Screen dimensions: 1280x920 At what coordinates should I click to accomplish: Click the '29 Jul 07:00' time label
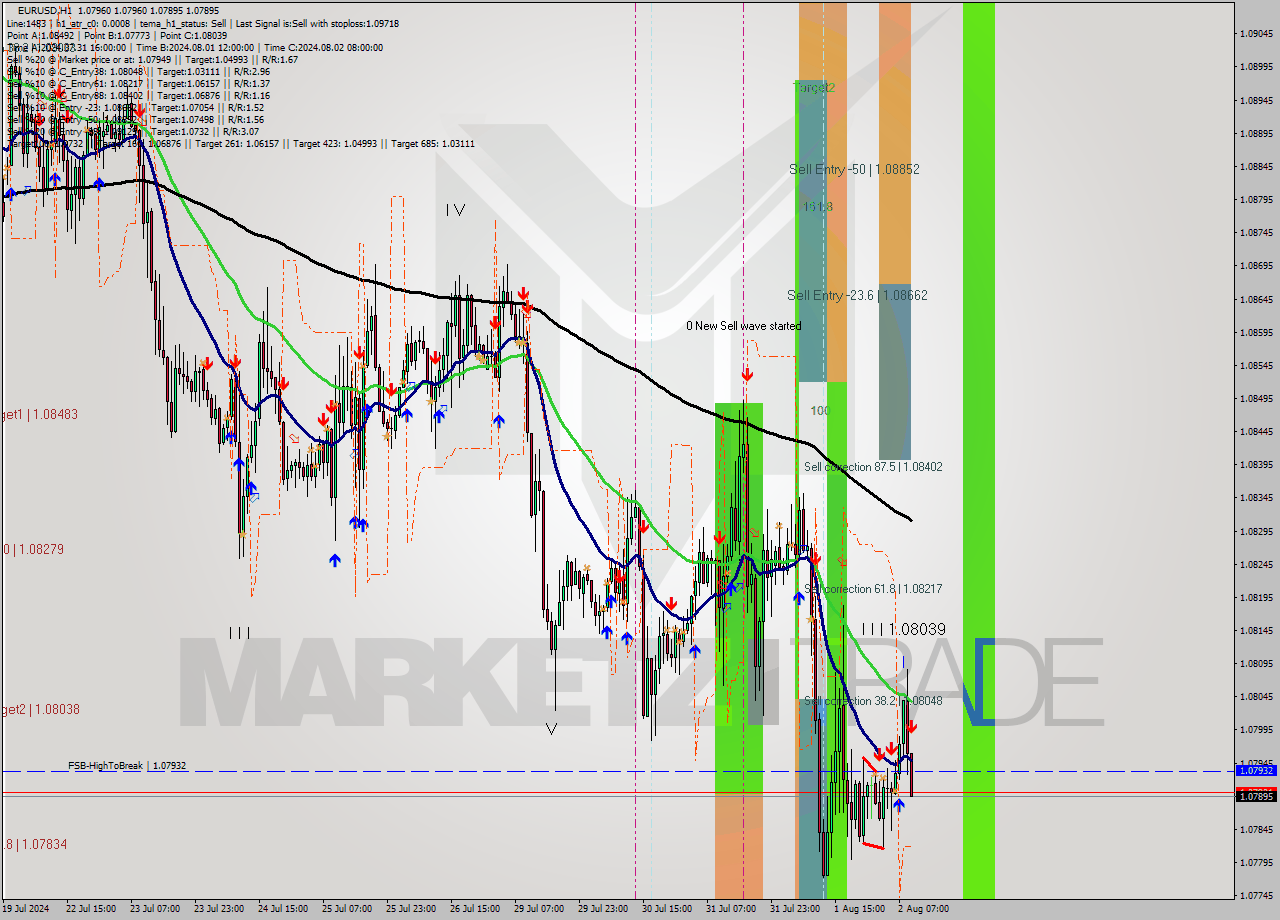point(539,909)
